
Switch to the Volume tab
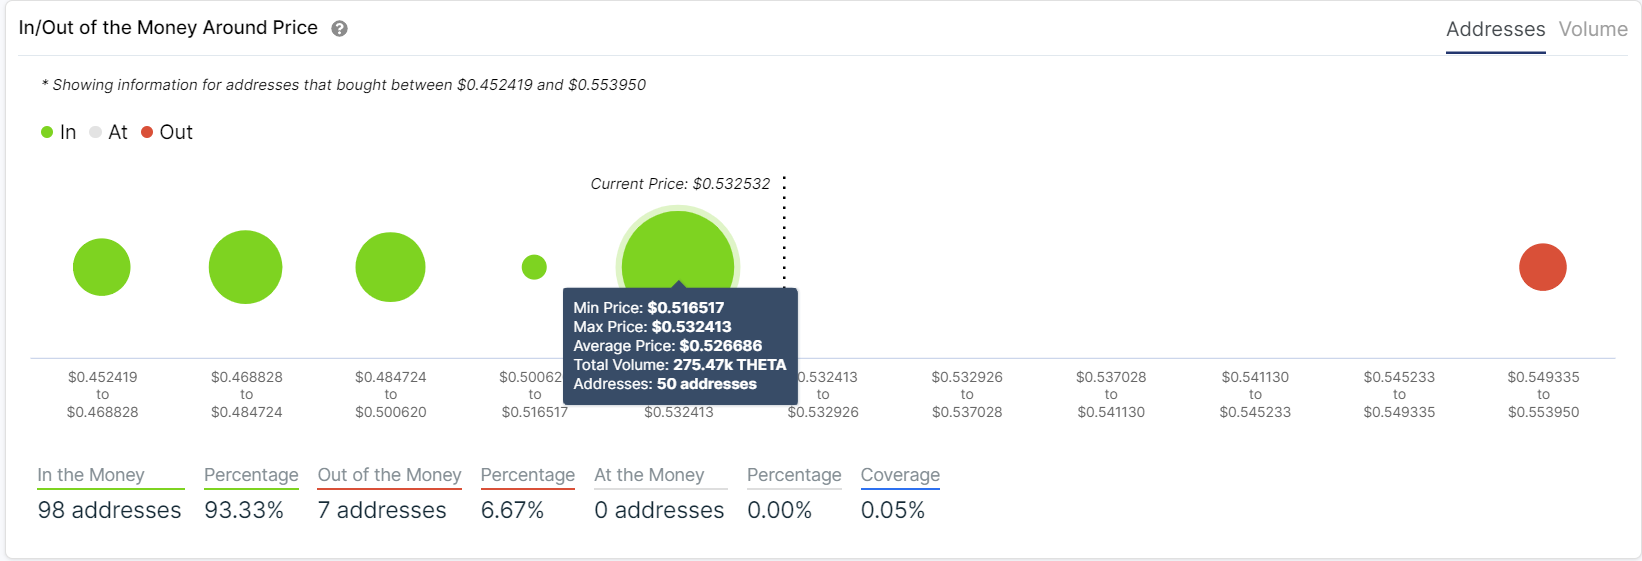(1593, 29)
